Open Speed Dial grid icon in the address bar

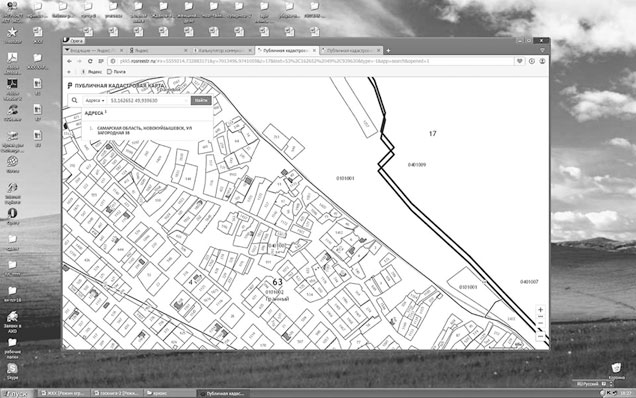101,61
